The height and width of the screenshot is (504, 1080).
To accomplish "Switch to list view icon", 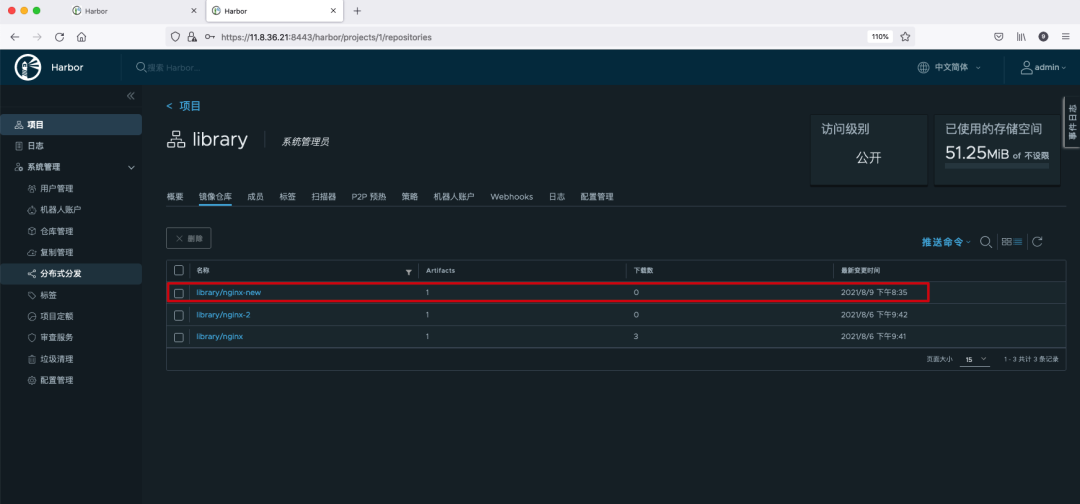I will click(x=1017, y=242).
